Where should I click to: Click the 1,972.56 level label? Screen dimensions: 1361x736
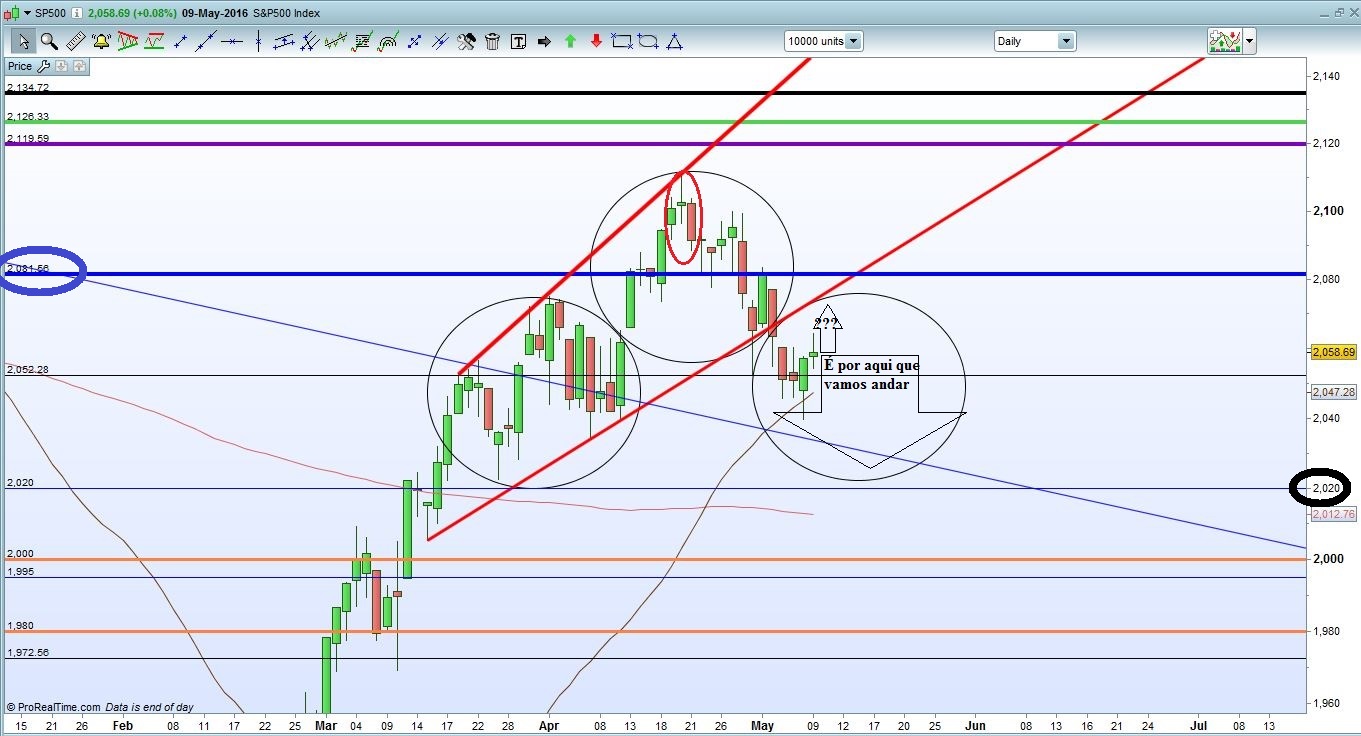click(x=27, y=652)
